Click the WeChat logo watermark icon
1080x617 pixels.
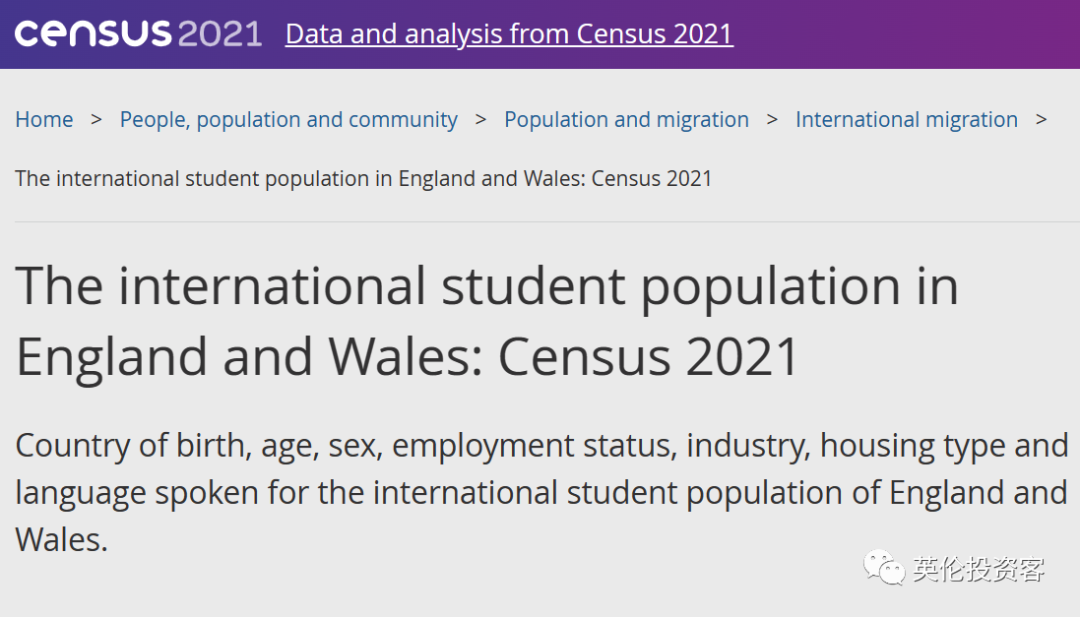[886, 569]
